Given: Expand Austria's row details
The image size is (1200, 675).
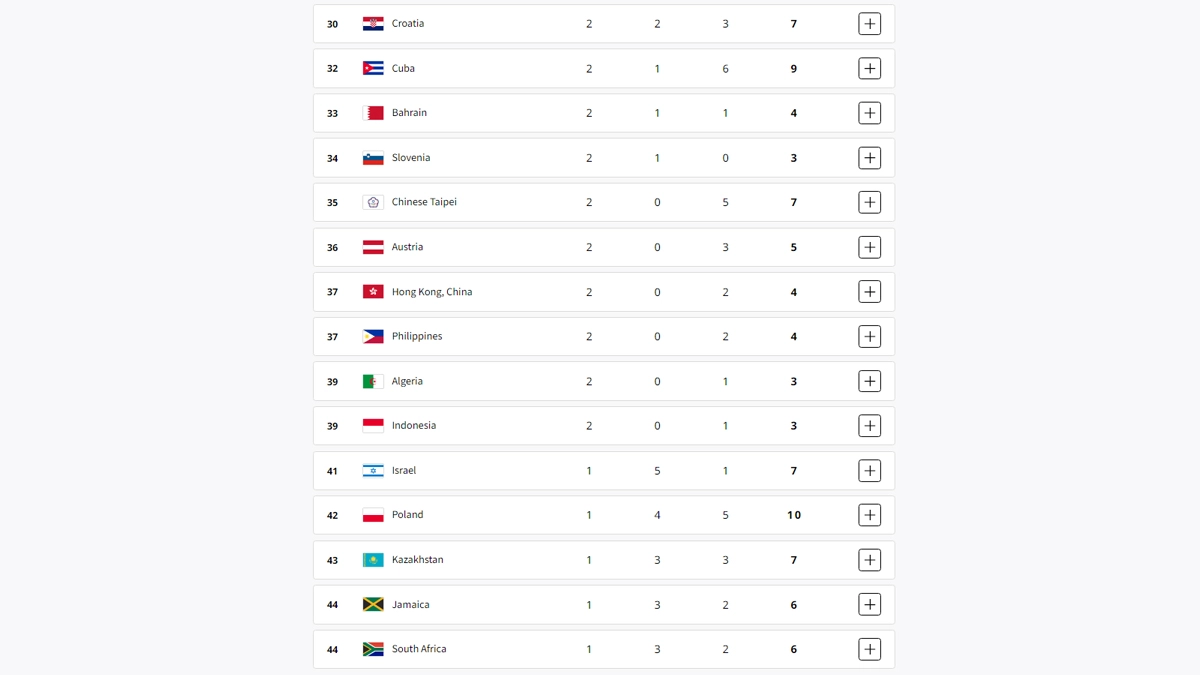Looking at the screenshot, I should (x=869, y=247).
